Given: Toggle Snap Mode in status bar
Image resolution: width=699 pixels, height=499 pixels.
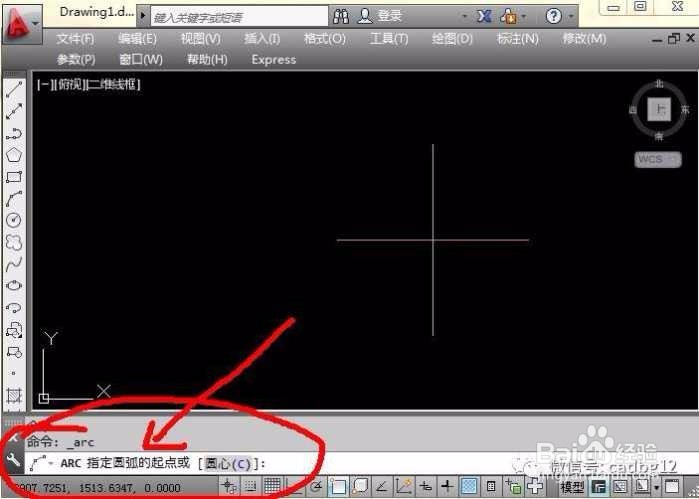Looking at the screenshot, I should (x=251, y=487).
